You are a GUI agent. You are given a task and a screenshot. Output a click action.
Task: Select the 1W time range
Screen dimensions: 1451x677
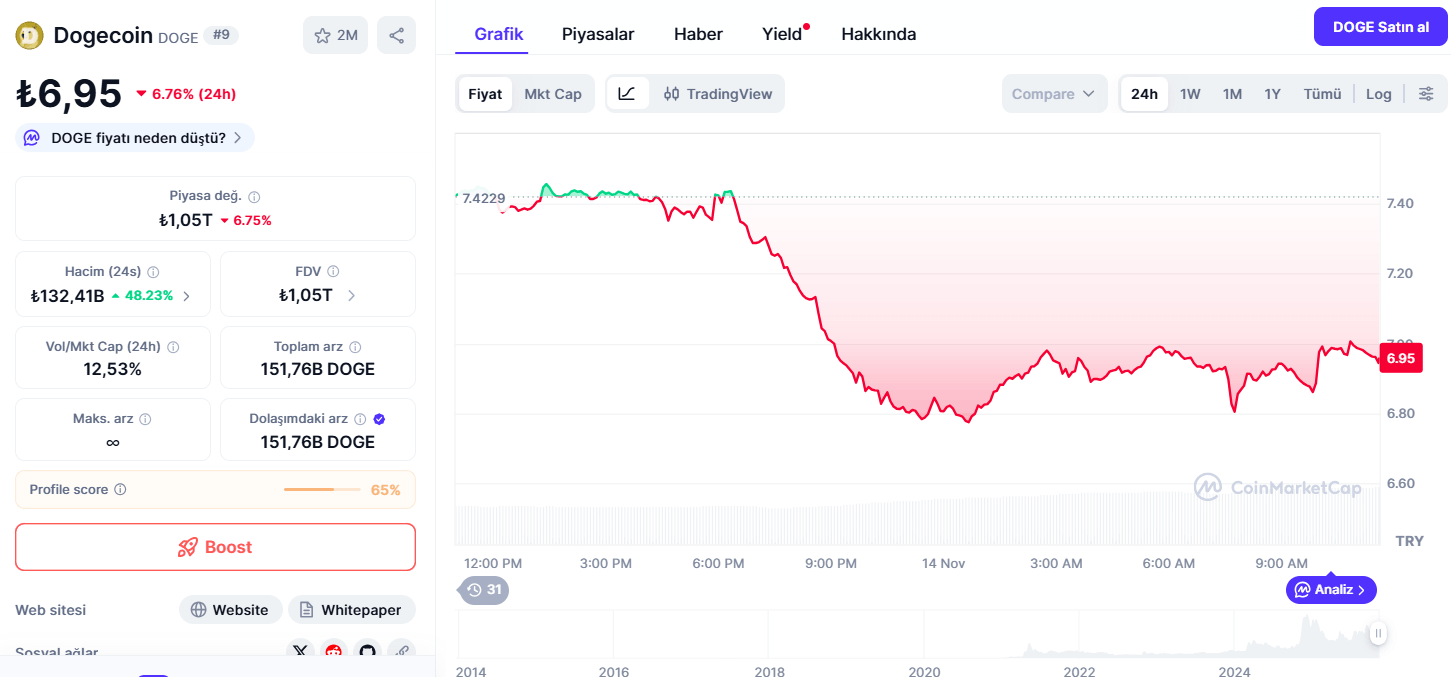[x=1190, y=94]
